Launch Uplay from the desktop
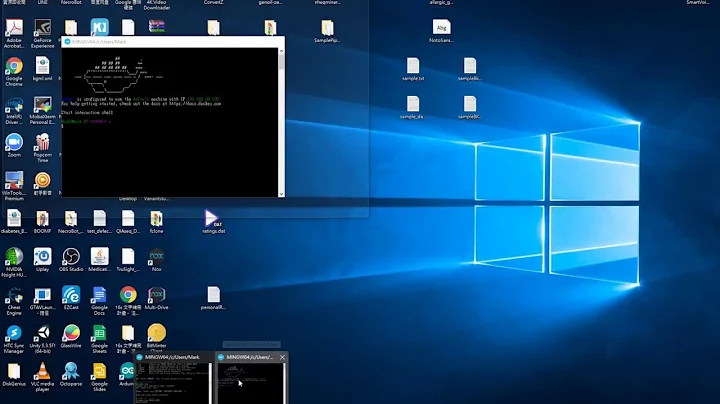The image size is (720, 404). [x=42, y=257]
